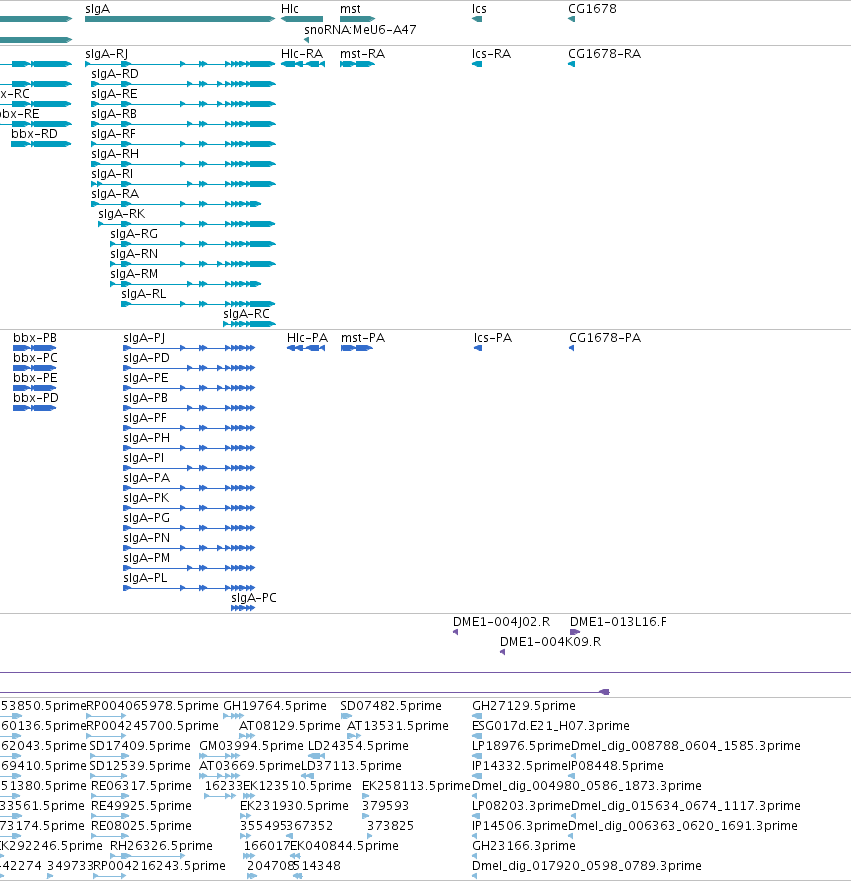This screenshot has height=881, width=851.
Task: Click the short slgA-RC transcript
Action: pyautogui.click(x=249, y=324)
